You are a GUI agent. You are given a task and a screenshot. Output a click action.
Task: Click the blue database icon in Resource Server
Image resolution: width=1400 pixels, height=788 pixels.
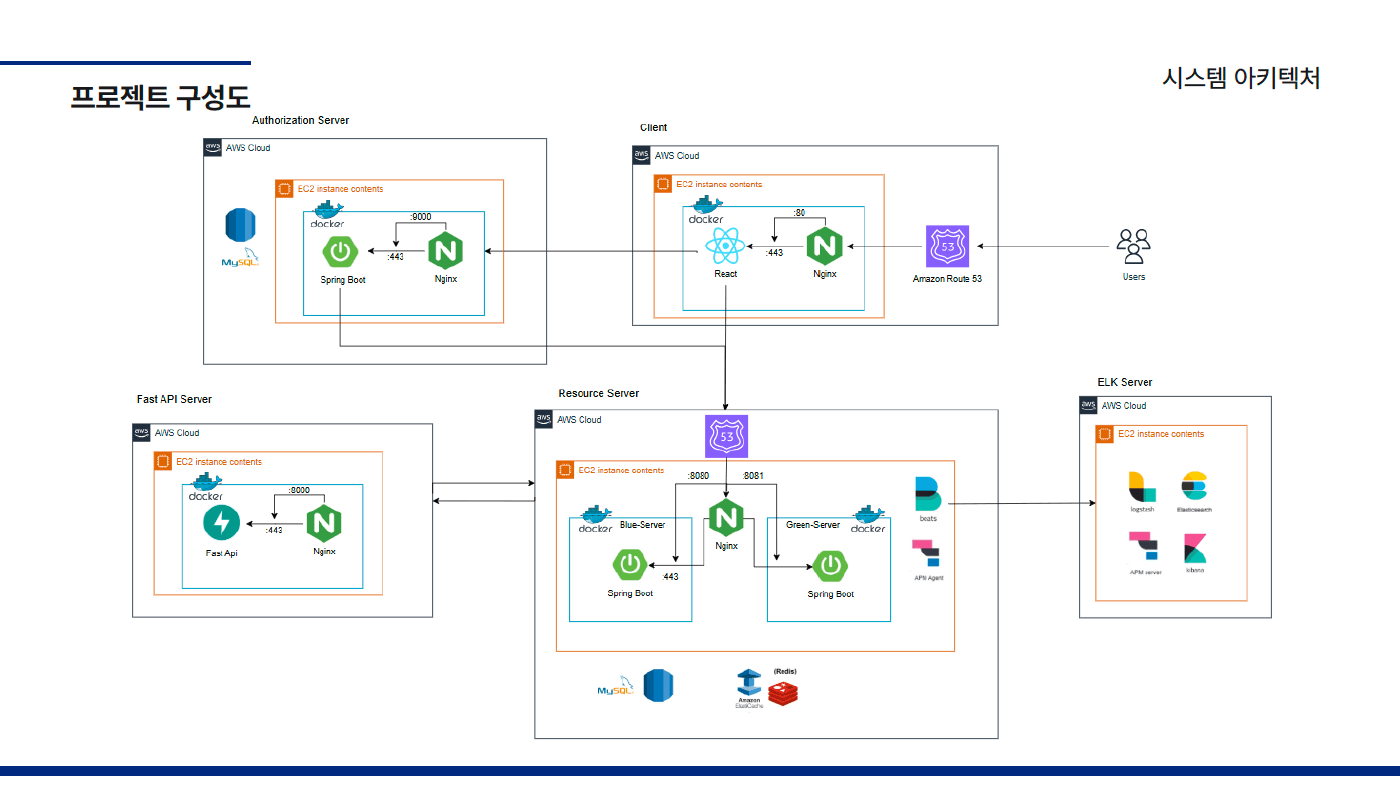[658, 685]
